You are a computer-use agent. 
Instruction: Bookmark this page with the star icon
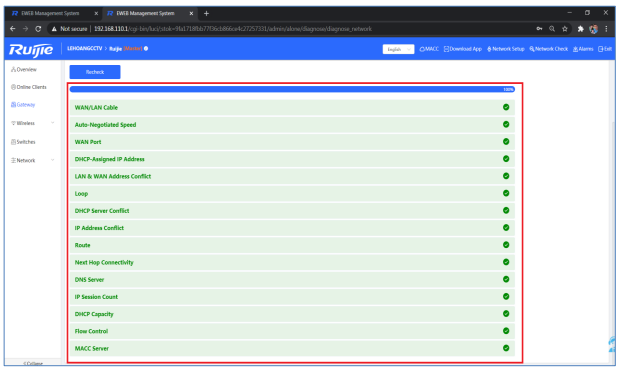tap(564, 29)
